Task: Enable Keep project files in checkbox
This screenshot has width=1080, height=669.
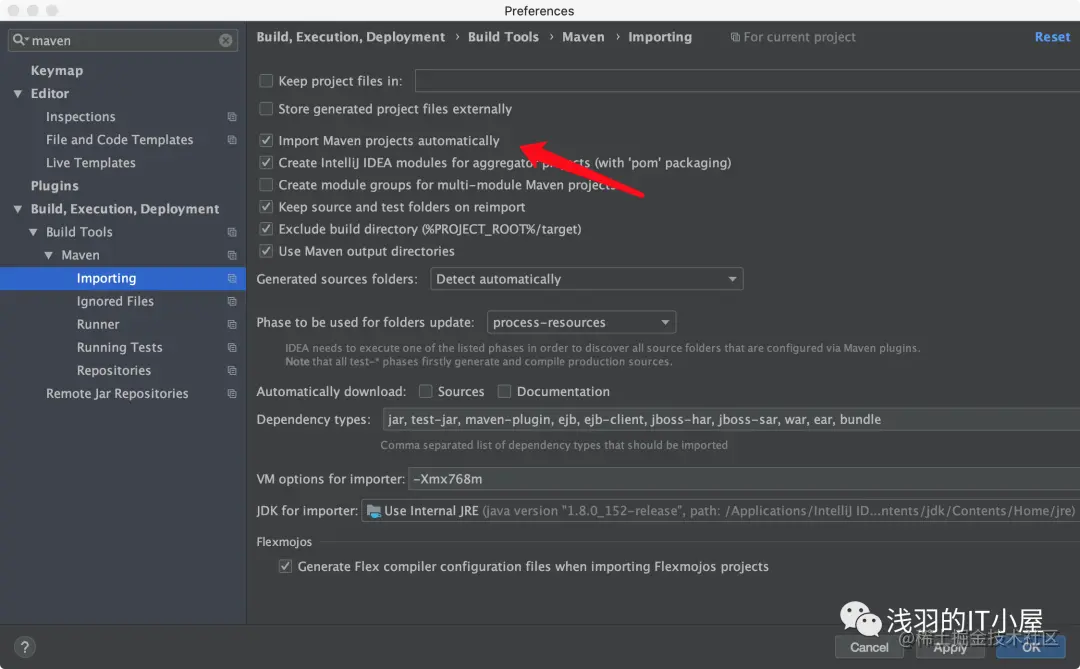Action: pyautogui.click(x=266, y=81)
